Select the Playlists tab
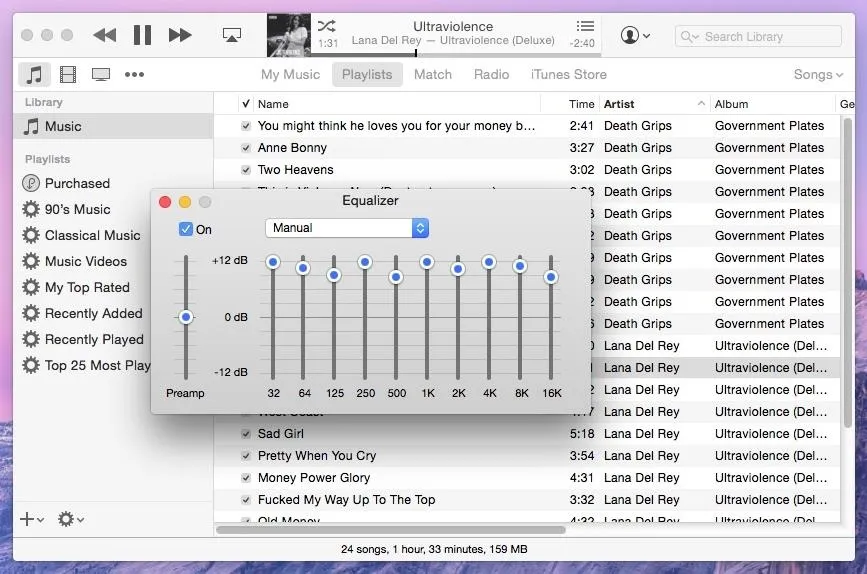867x574 pixels. (x=367, y=74)
